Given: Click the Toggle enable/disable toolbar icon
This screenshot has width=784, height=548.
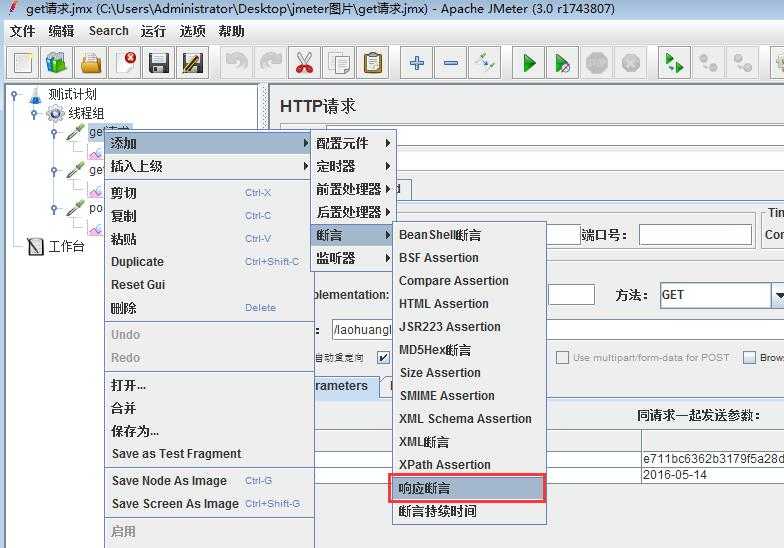Looking at the screenshot, I should click(484, 63).
